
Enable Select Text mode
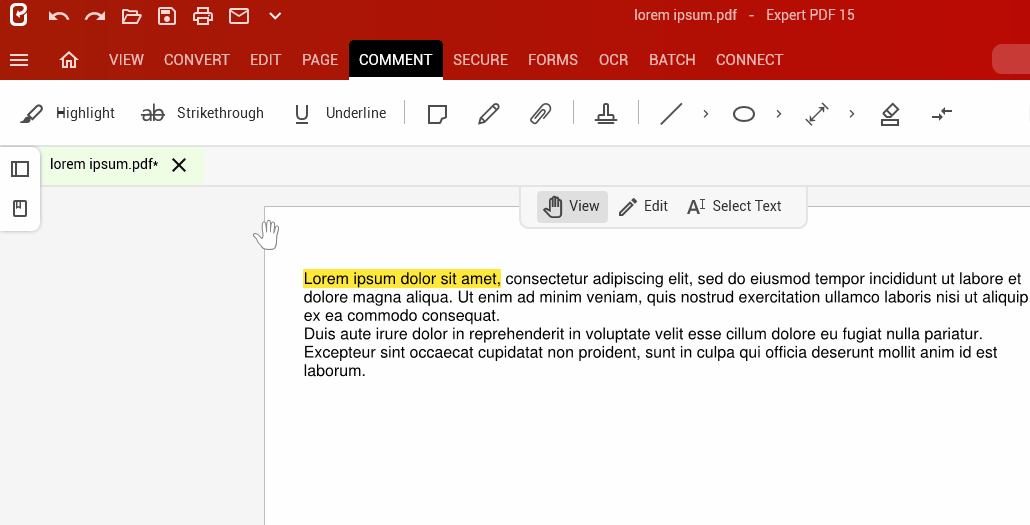coord(734,207)
